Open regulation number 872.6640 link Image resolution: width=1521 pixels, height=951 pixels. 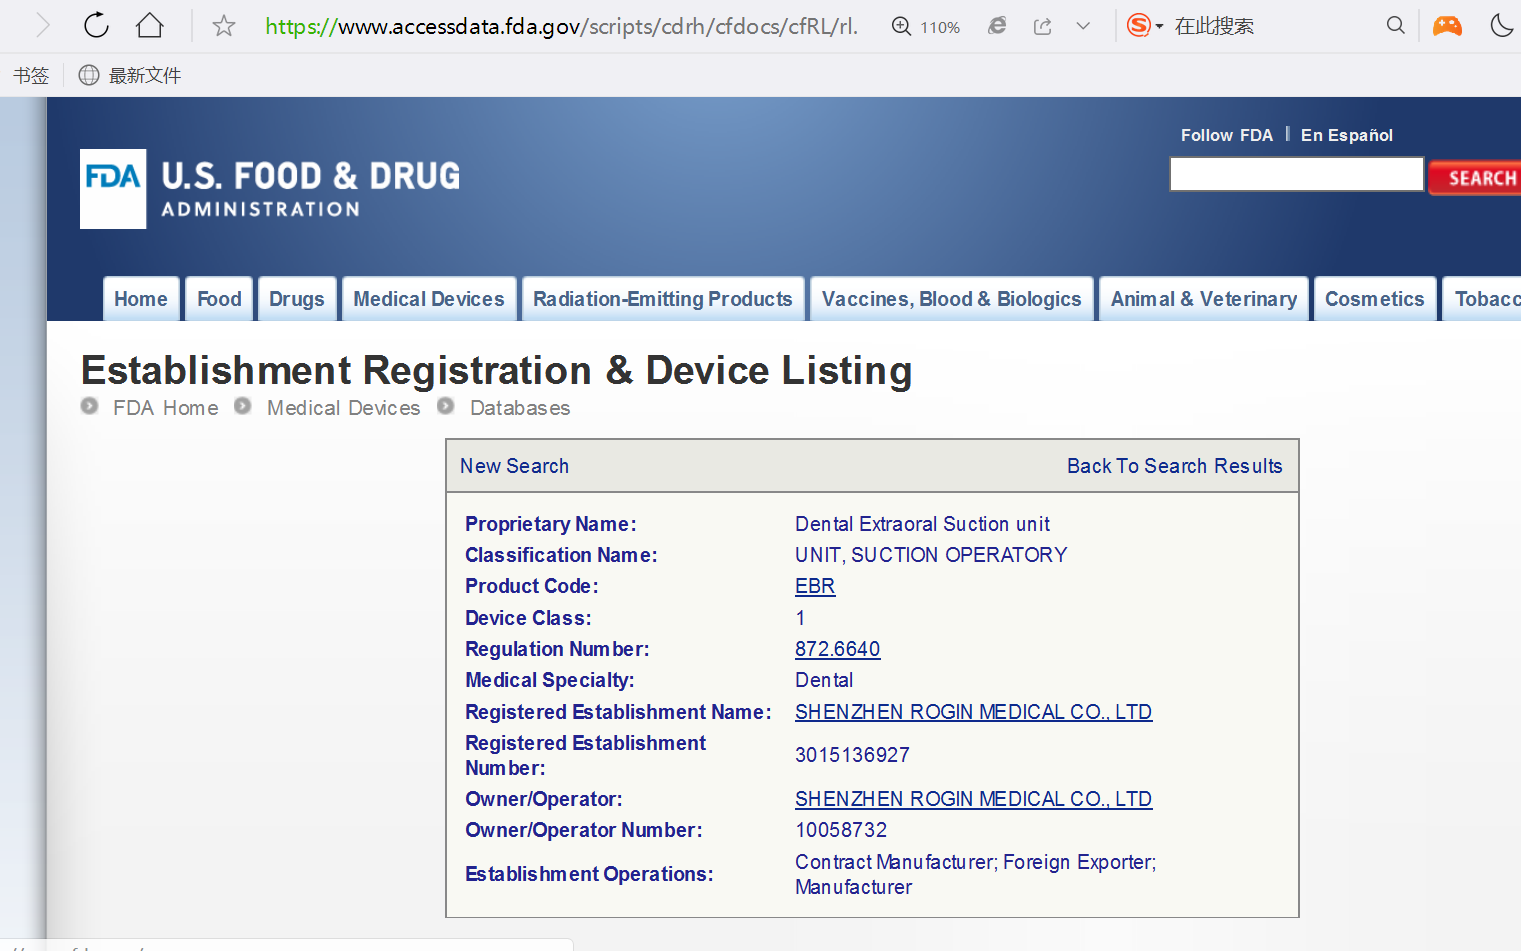pos(837,649)
